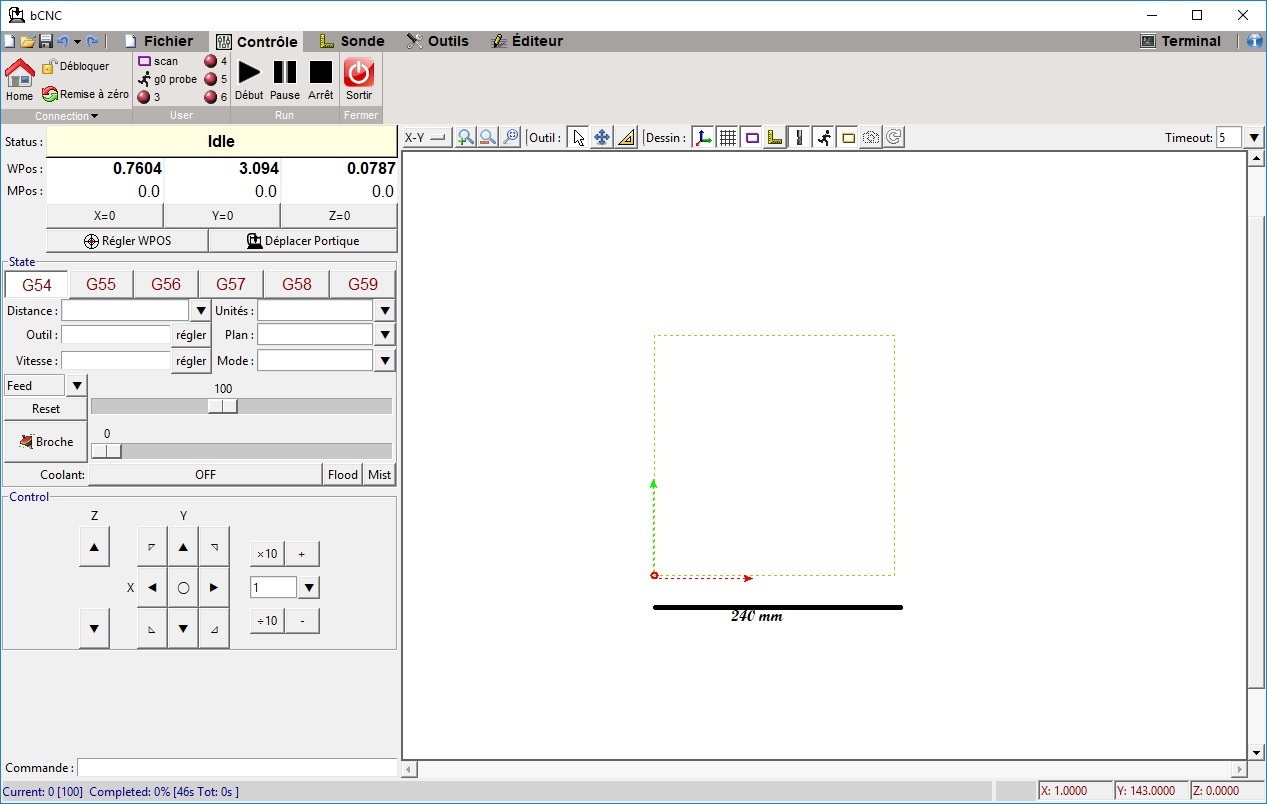The width and height of the screenshot is (1267, 804).
Task: Open the X-Y view selector
Action: point(427,138)
